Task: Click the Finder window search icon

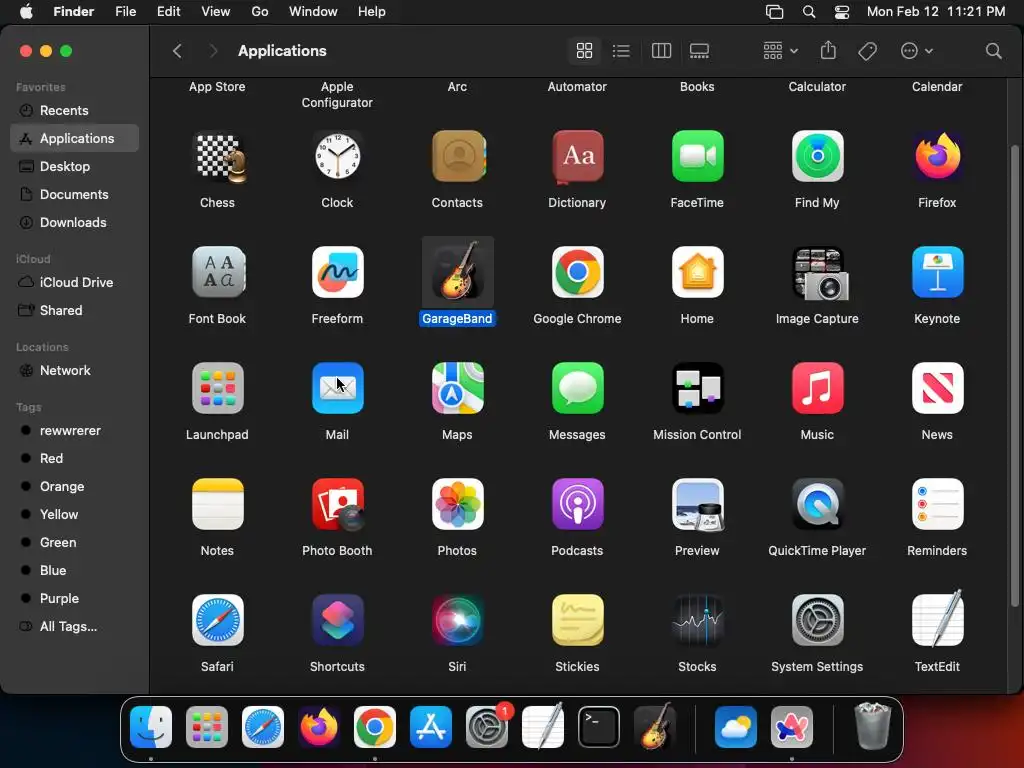Action: 993,50
